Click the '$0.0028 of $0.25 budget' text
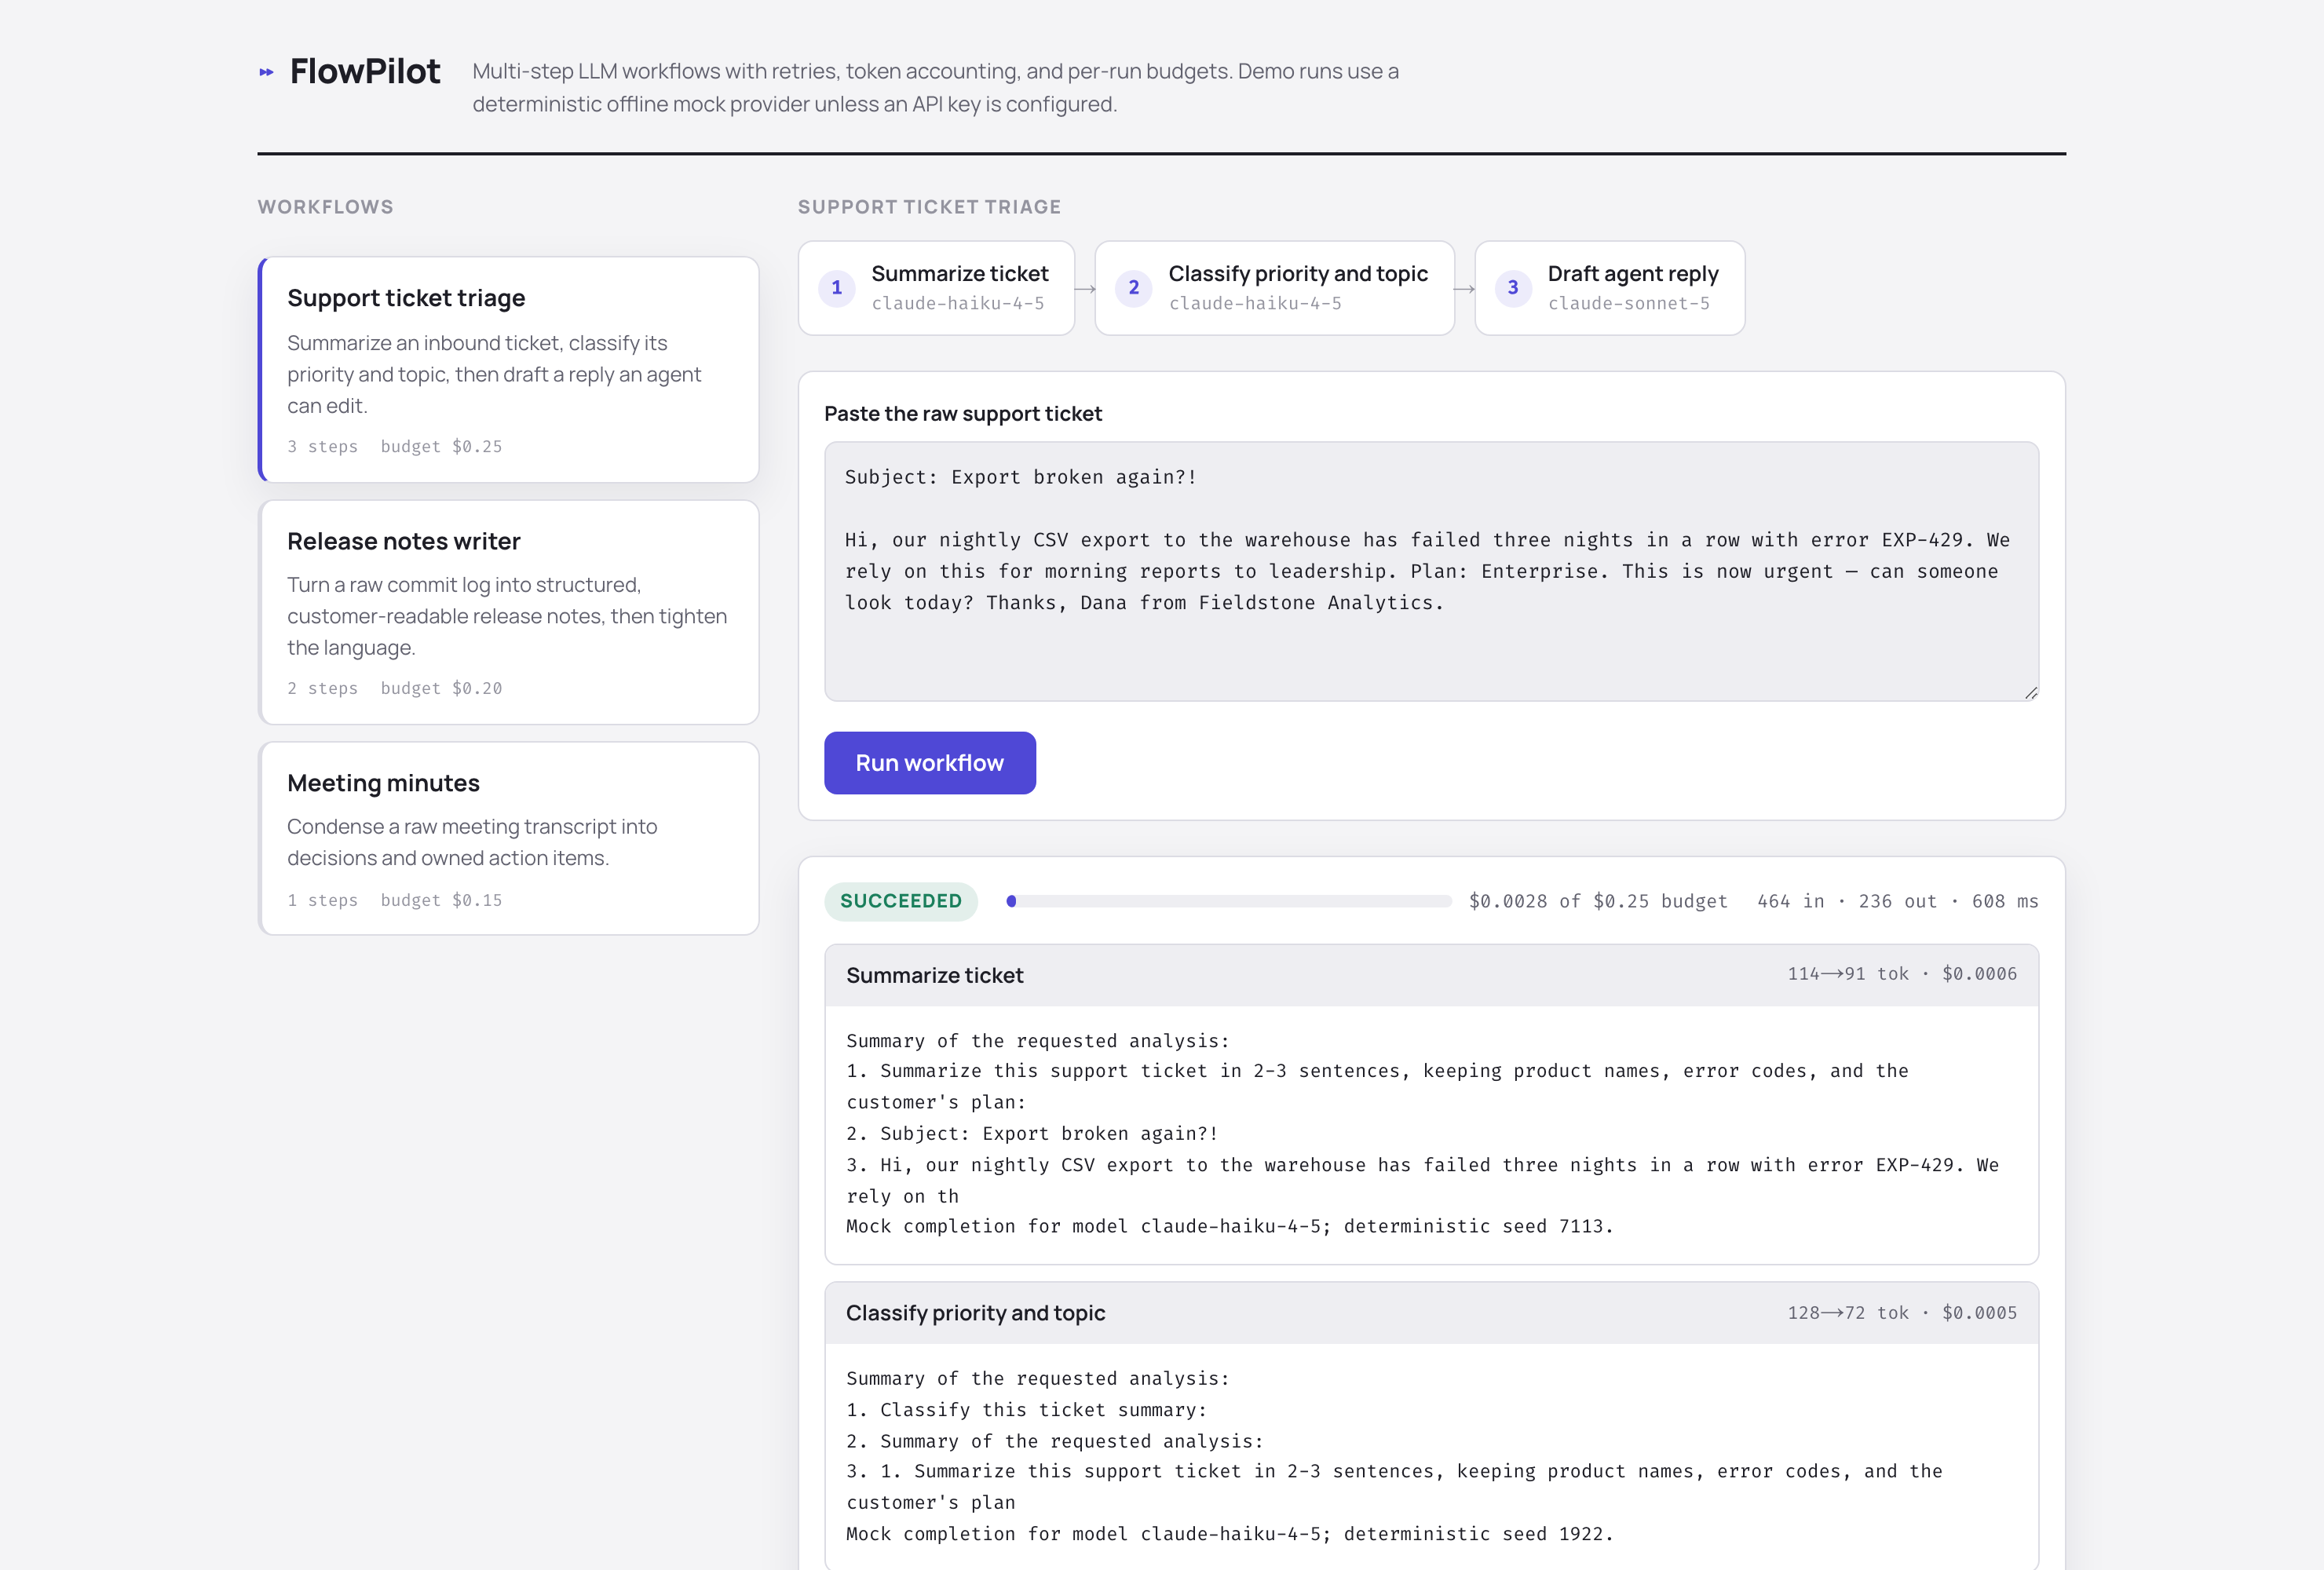 click(1598, 901)
